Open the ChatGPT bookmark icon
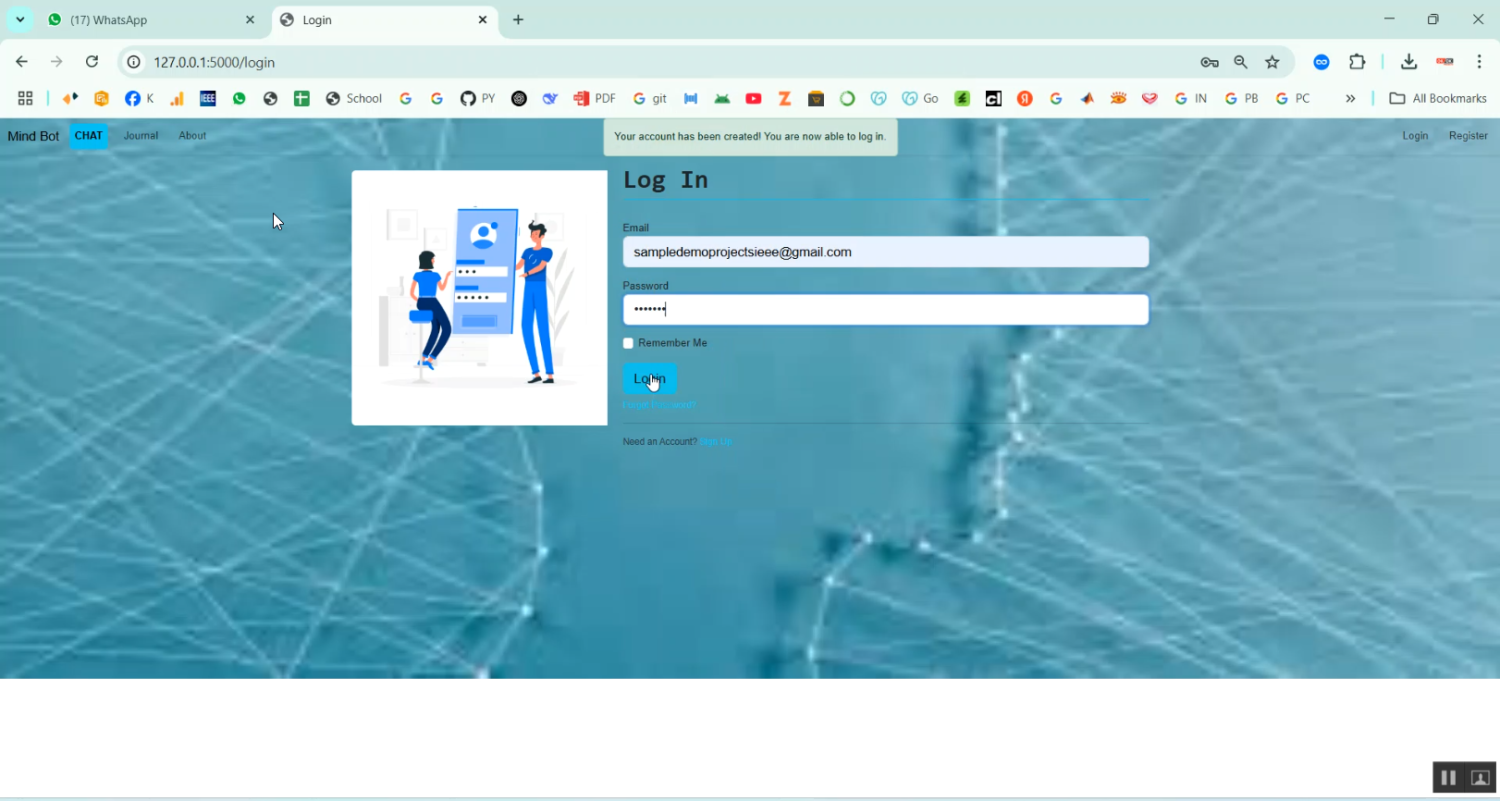 tap(519, 98)
